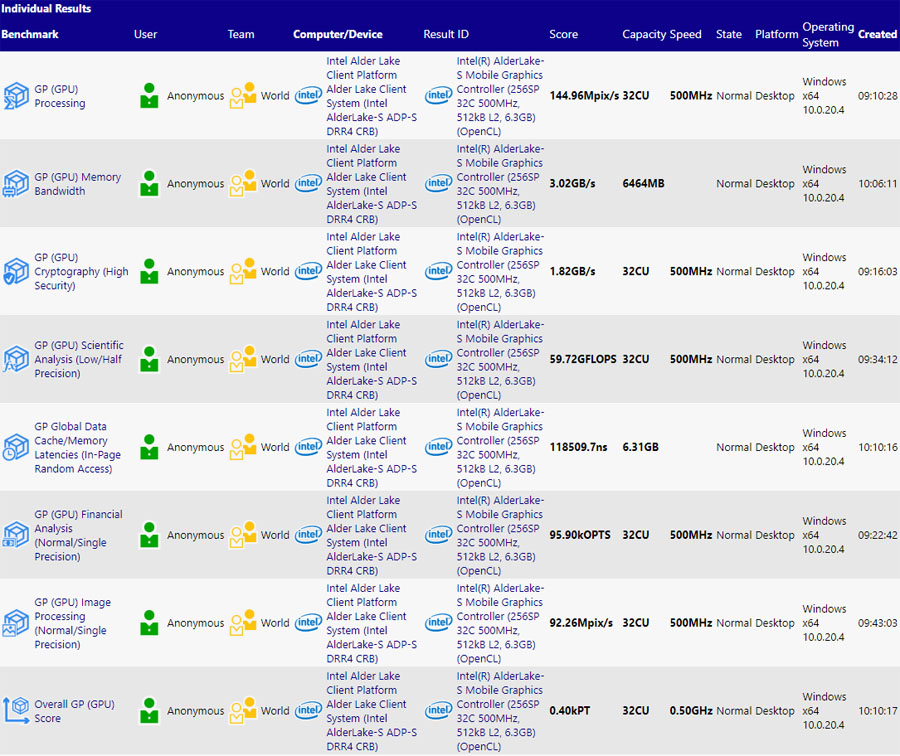Click the Financial Analysis benchmark icon
The height and width of the screenshot is (756, 900).
[x=15, y=535]
